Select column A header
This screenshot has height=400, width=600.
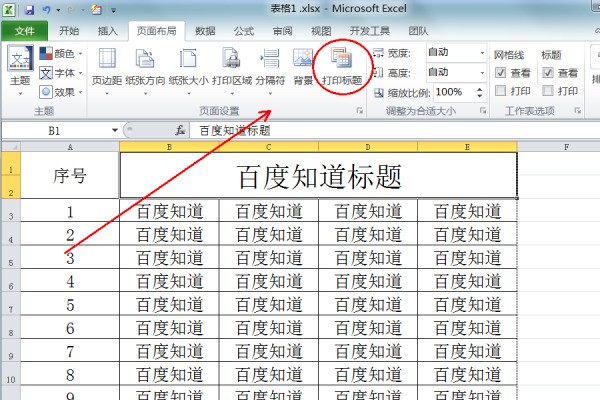tap(70, 147)
